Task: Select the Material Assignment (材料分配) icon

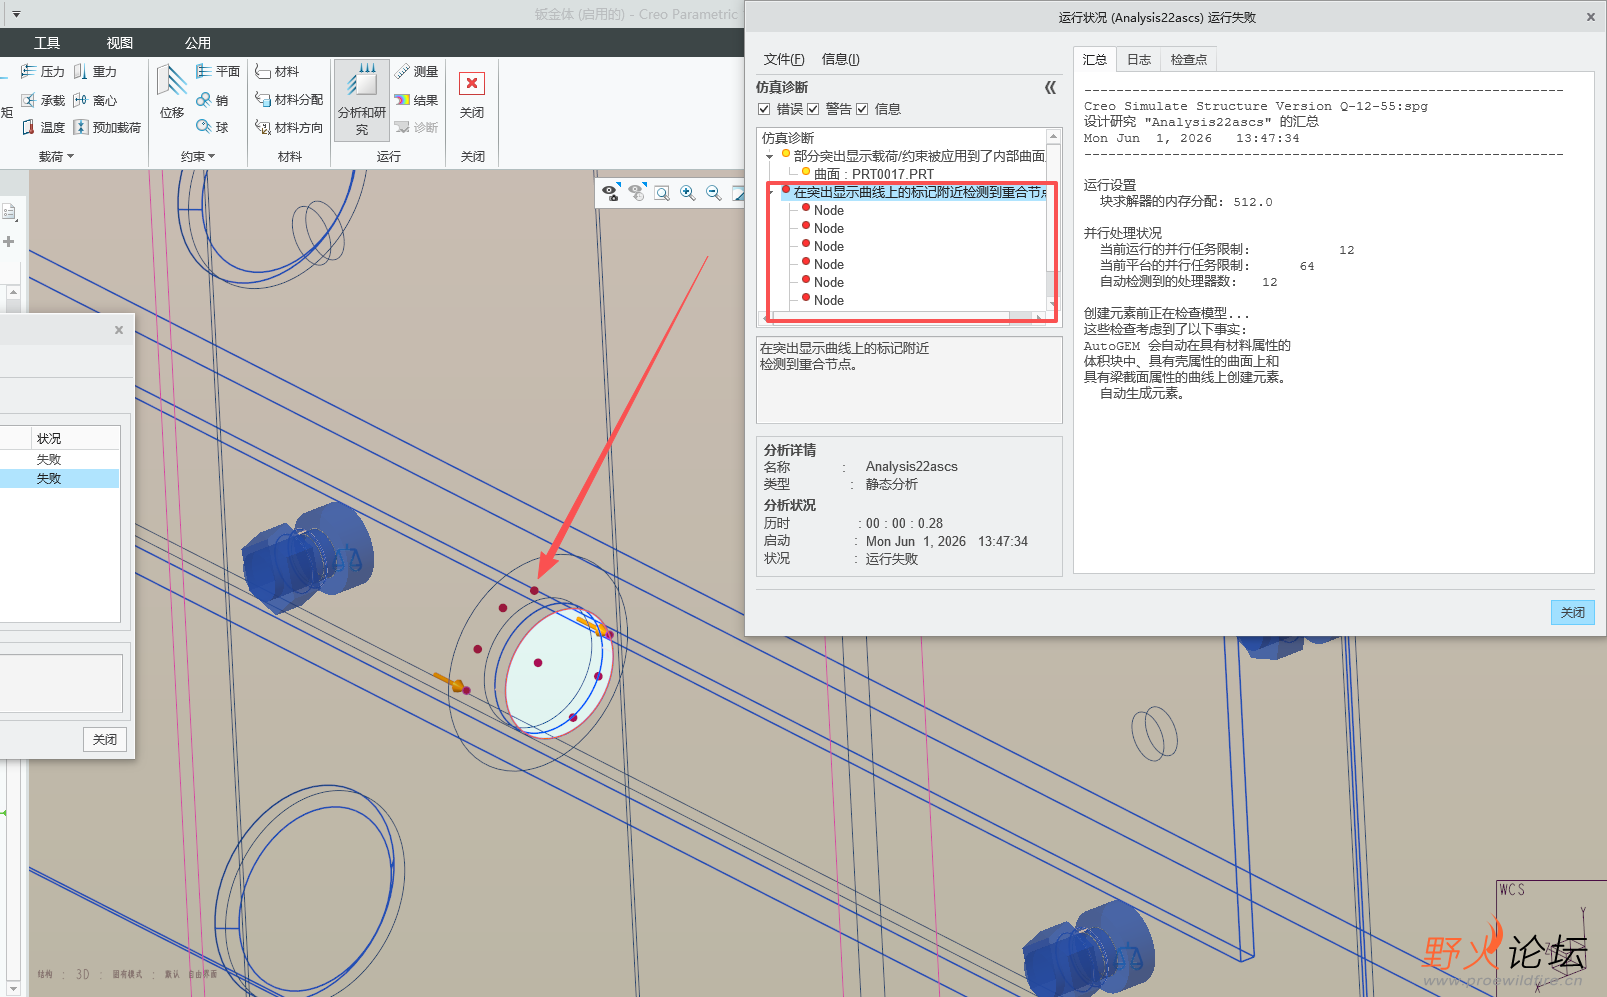Action: (288, 99)
